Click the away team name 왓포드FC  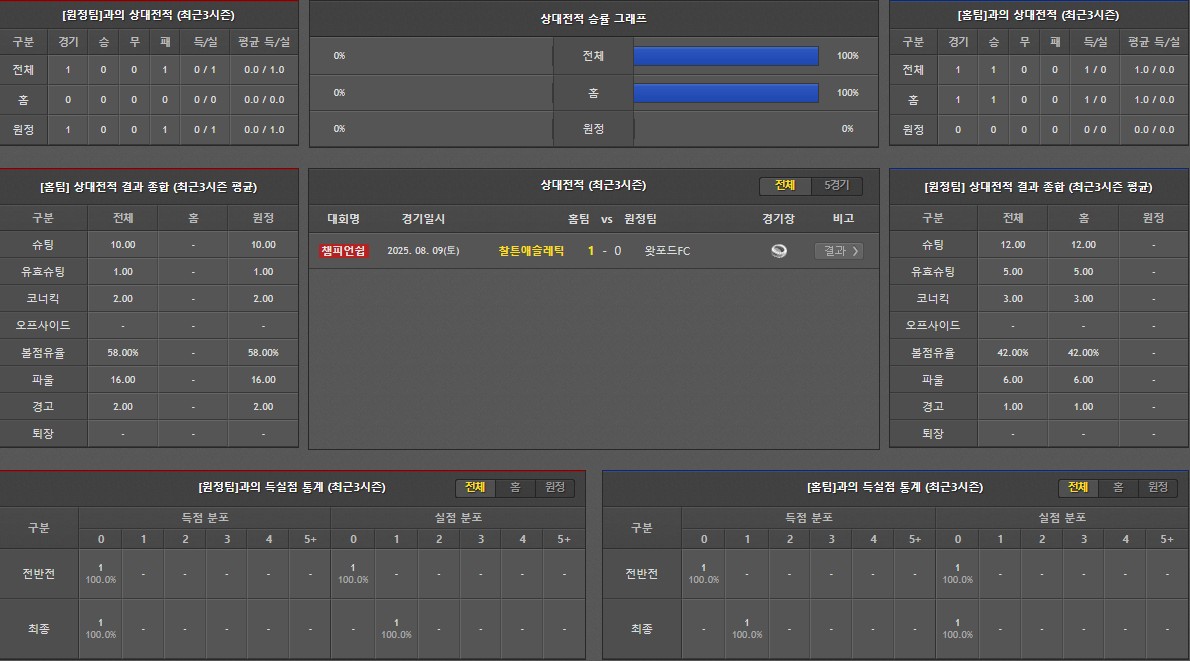[667, 251]
